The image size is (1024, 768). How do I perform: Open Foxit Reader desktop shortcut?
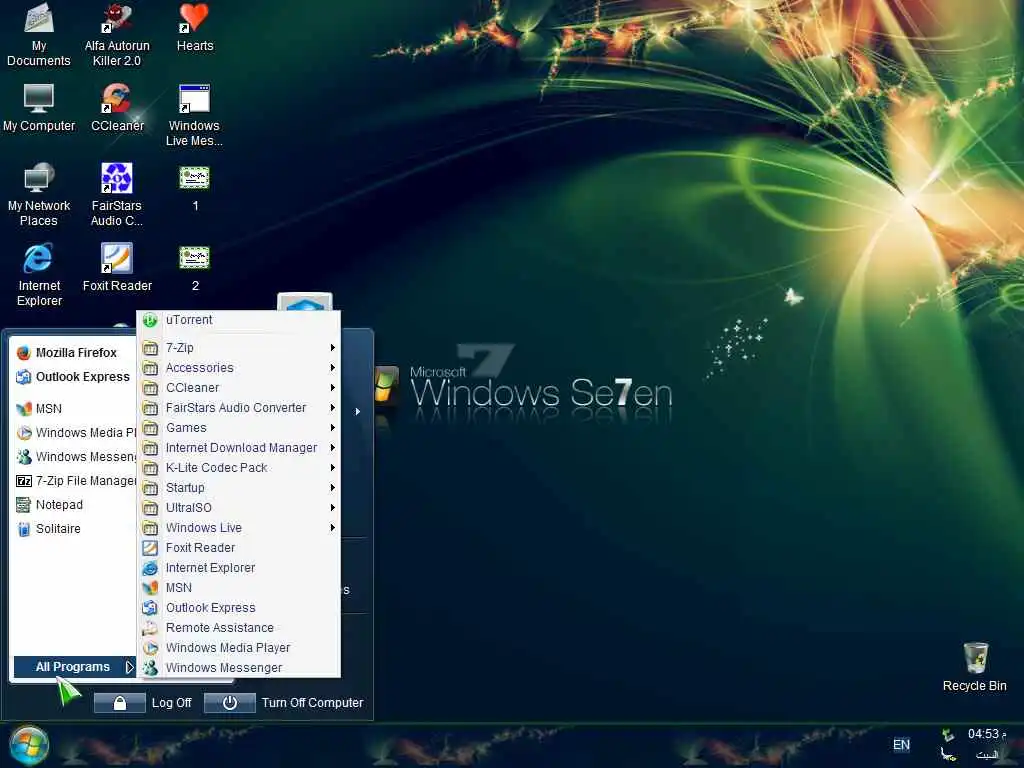(x=117, y=268)
